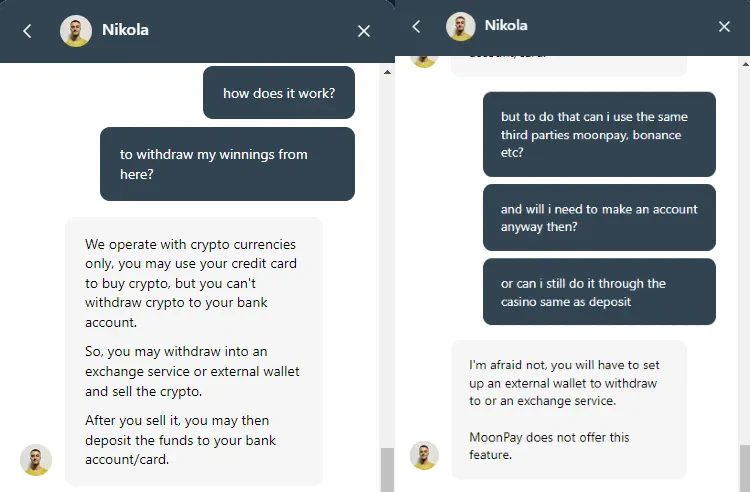Click the 'We operate with crypto currencies' reply
The height and width of the screenshot is (492, 750).
[x=194, y=351]
